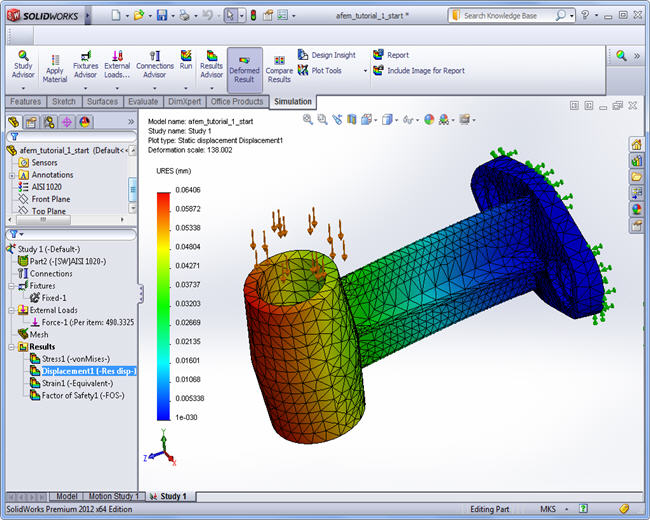Toggle Deformed Result display

pyautogui.click(x=245, y=70)
